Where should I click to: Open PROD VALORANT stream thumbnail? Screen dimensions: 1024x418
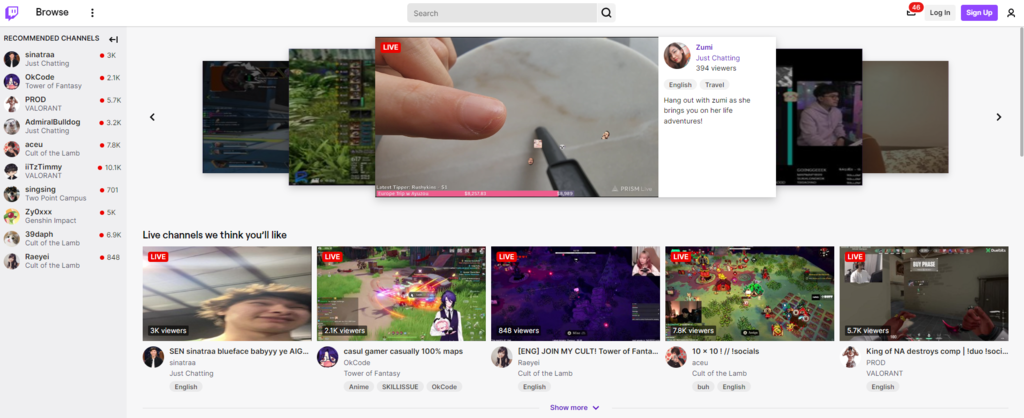pyautogui.click(x=924, y=293)
